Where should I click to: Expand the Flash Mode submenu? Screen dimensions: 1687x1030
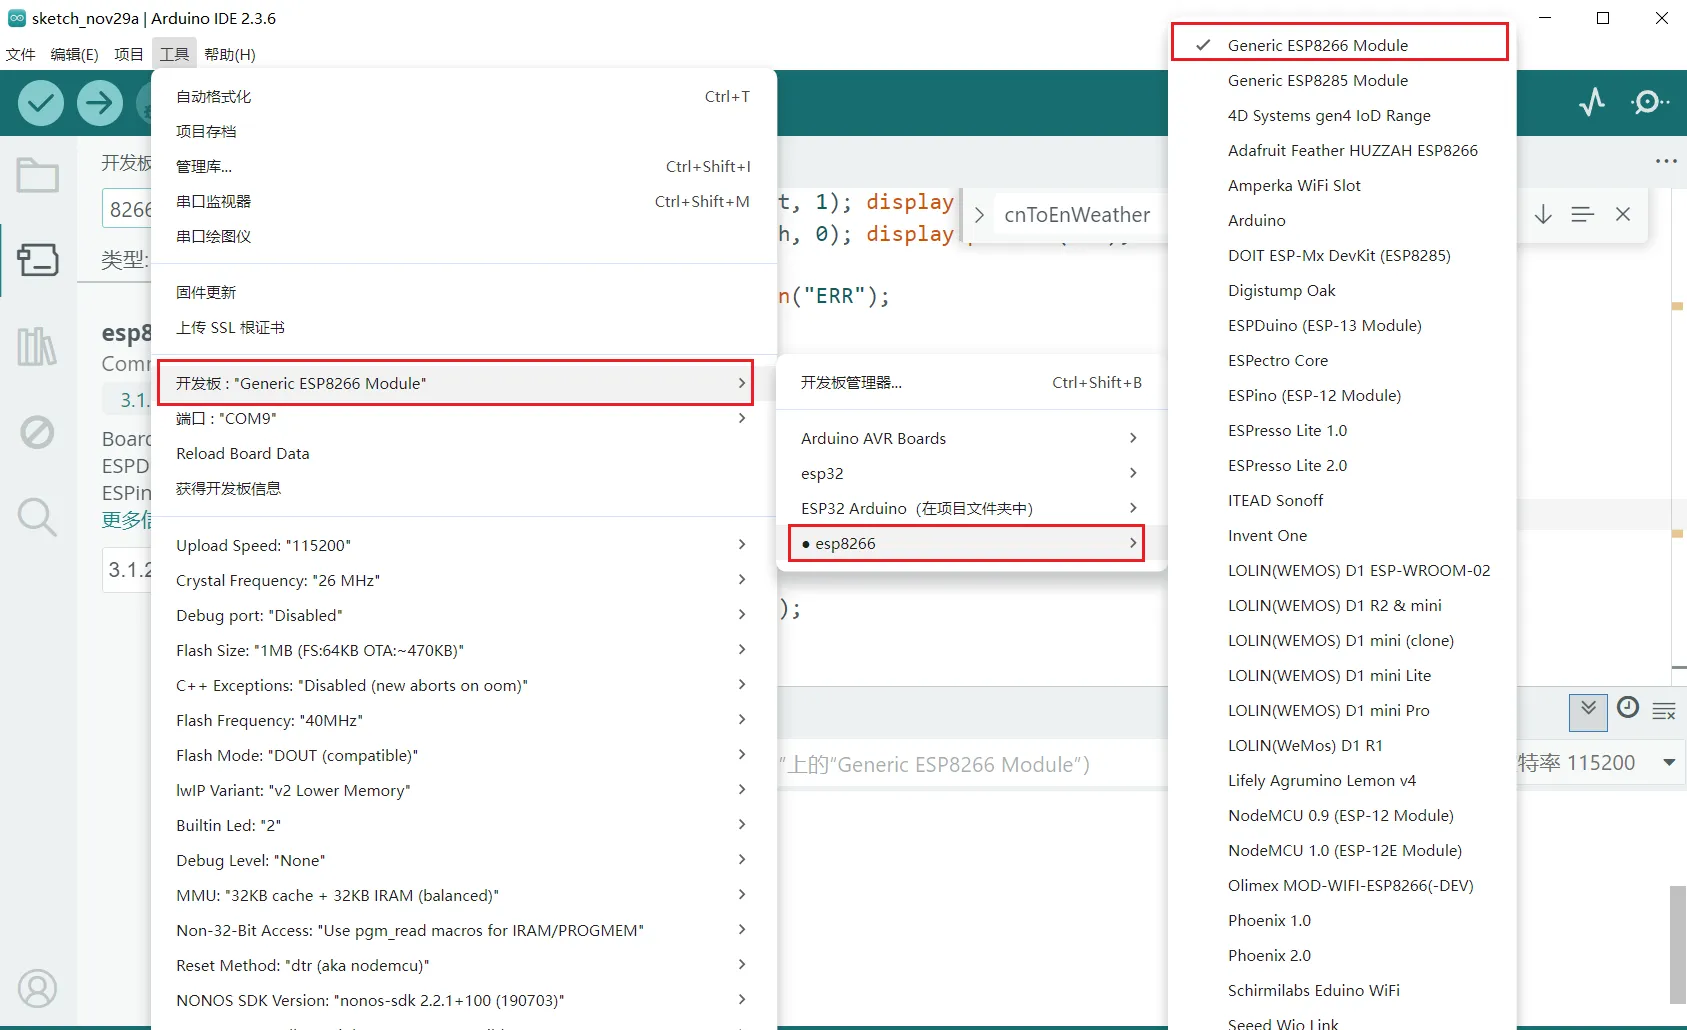pos(464,755)
